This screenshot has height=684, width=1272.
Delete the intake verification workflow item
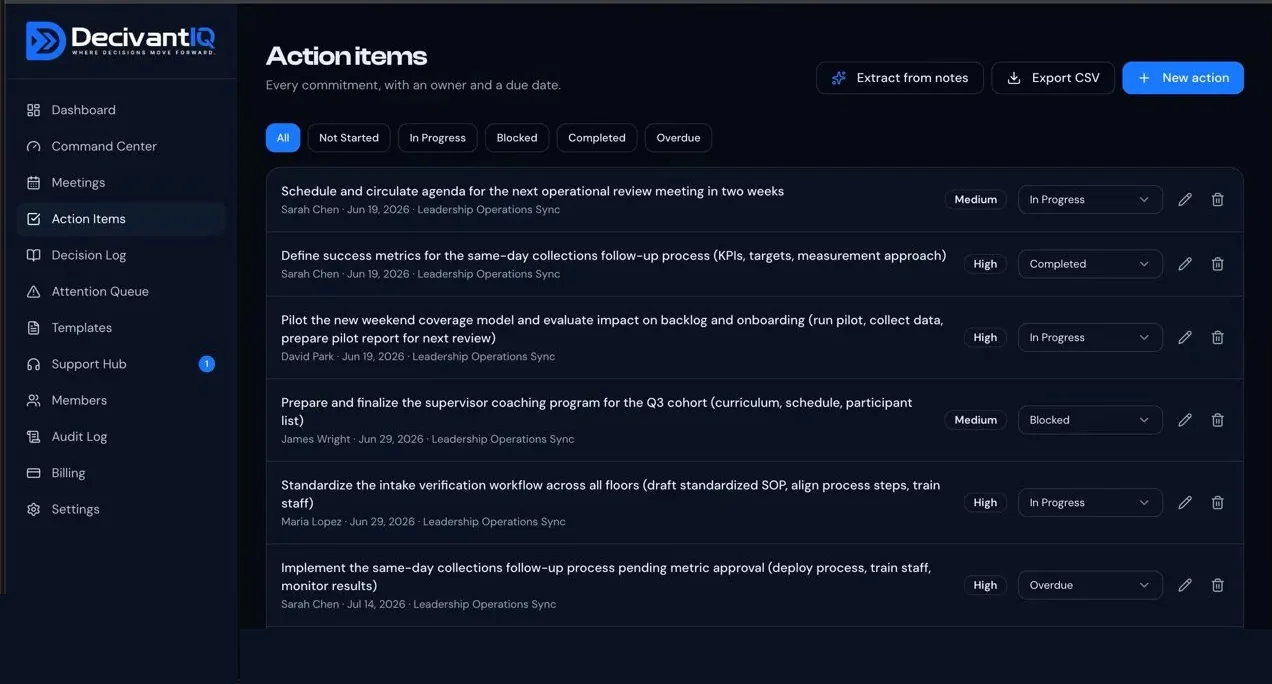pyautogui.click(x=1218, y=502)
